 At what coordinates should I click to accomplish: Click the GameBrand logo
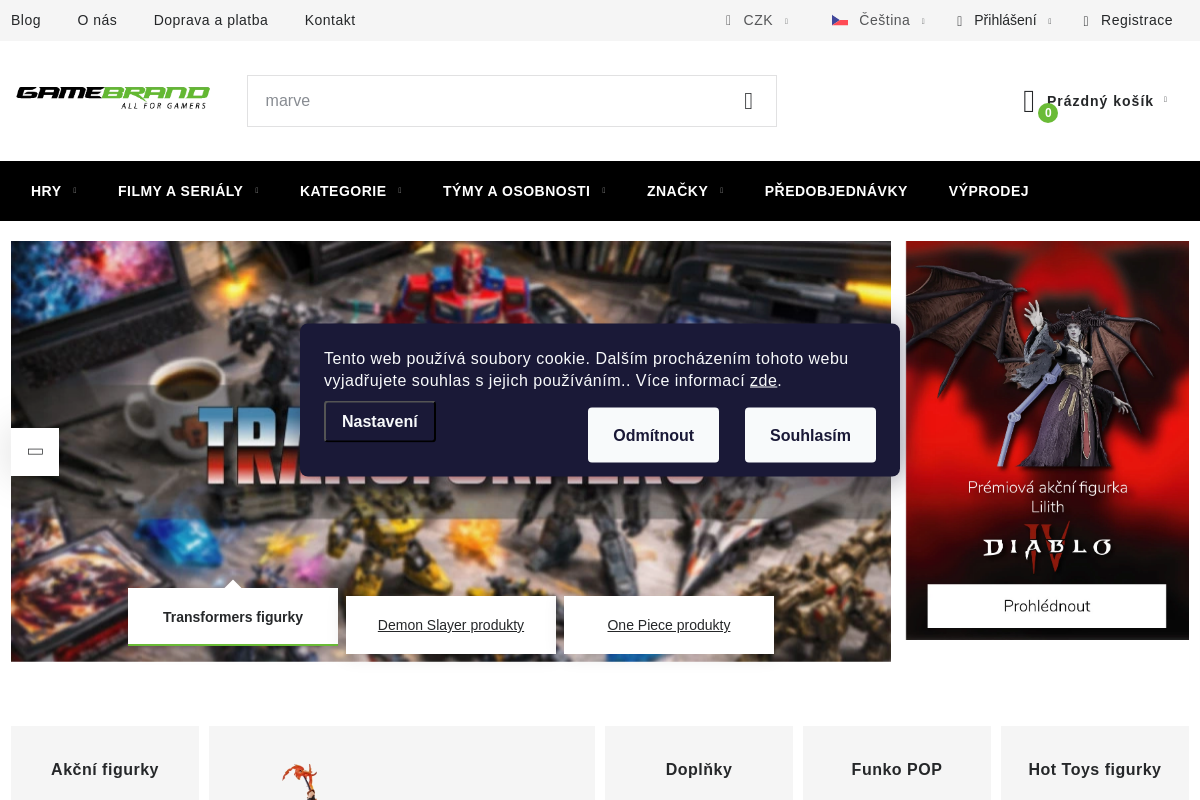[x=112, y=97]
